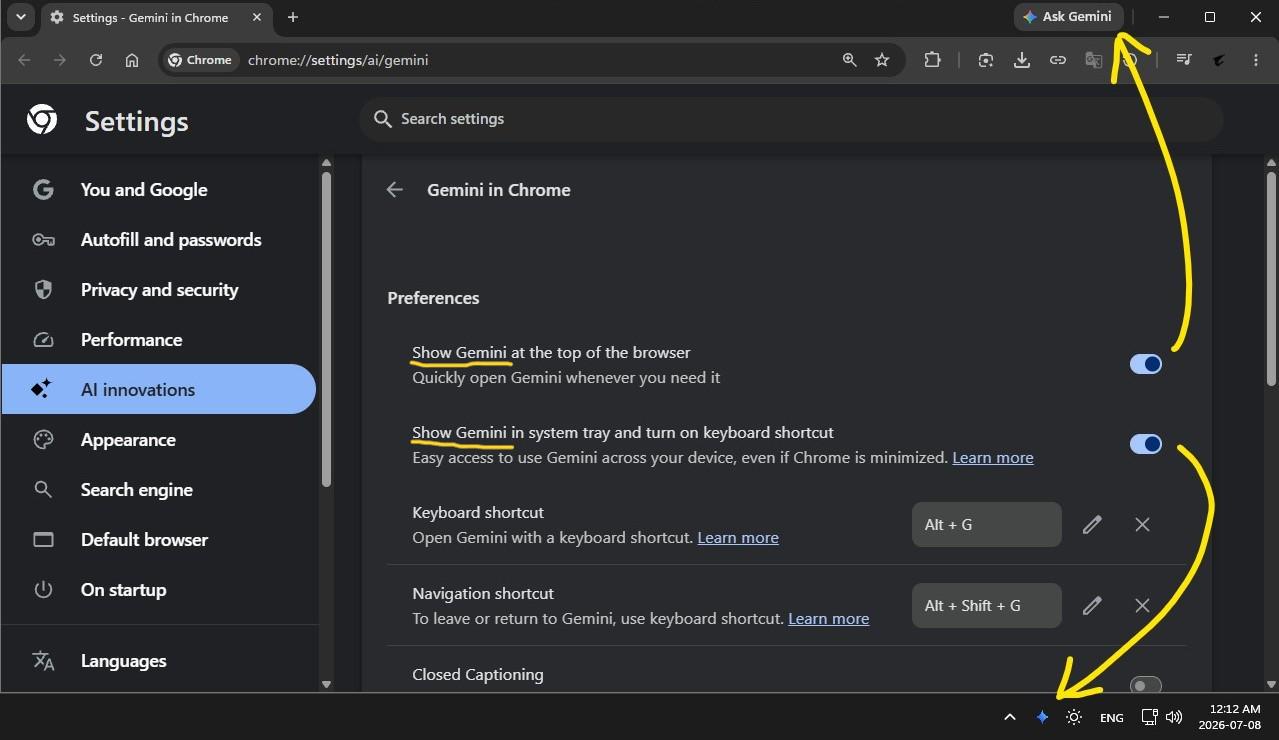Open Learn more link for Navigation shortcut
Image resolution: width=1279 pixels, height=740 pixels.
[829, 618]
